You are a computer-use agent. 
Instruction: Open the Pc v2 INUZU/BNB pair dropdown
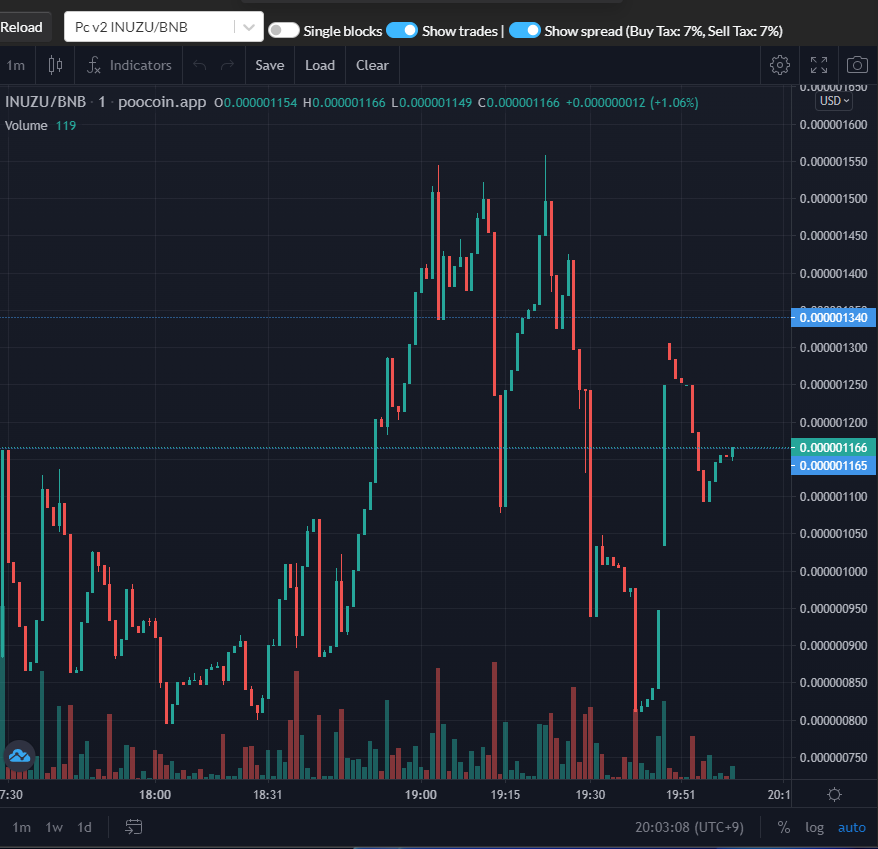click(164, 27)
